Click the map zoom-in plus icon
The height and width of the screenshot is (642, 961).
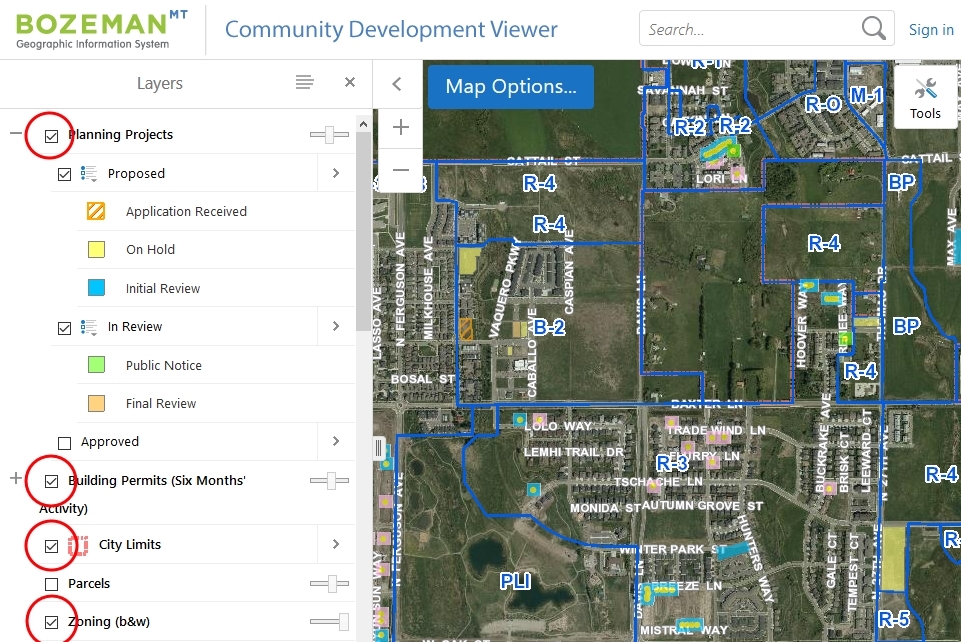pos(400,127)
